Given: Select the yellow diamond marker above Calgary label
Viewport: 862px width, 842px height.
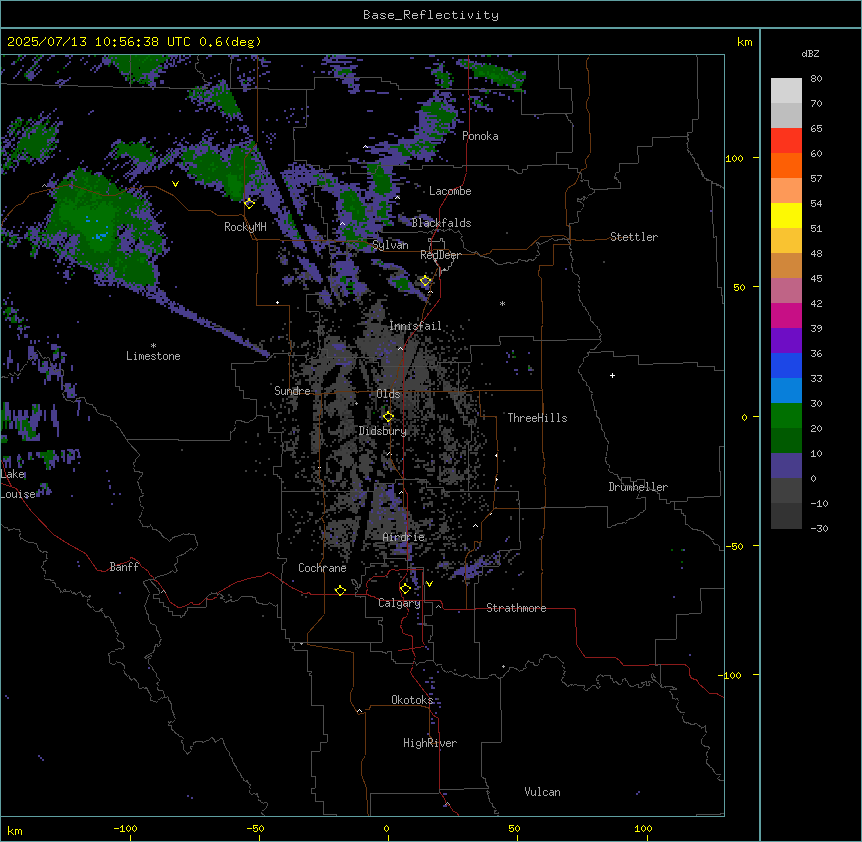Looking at the screenshot, I should point(405,589).
